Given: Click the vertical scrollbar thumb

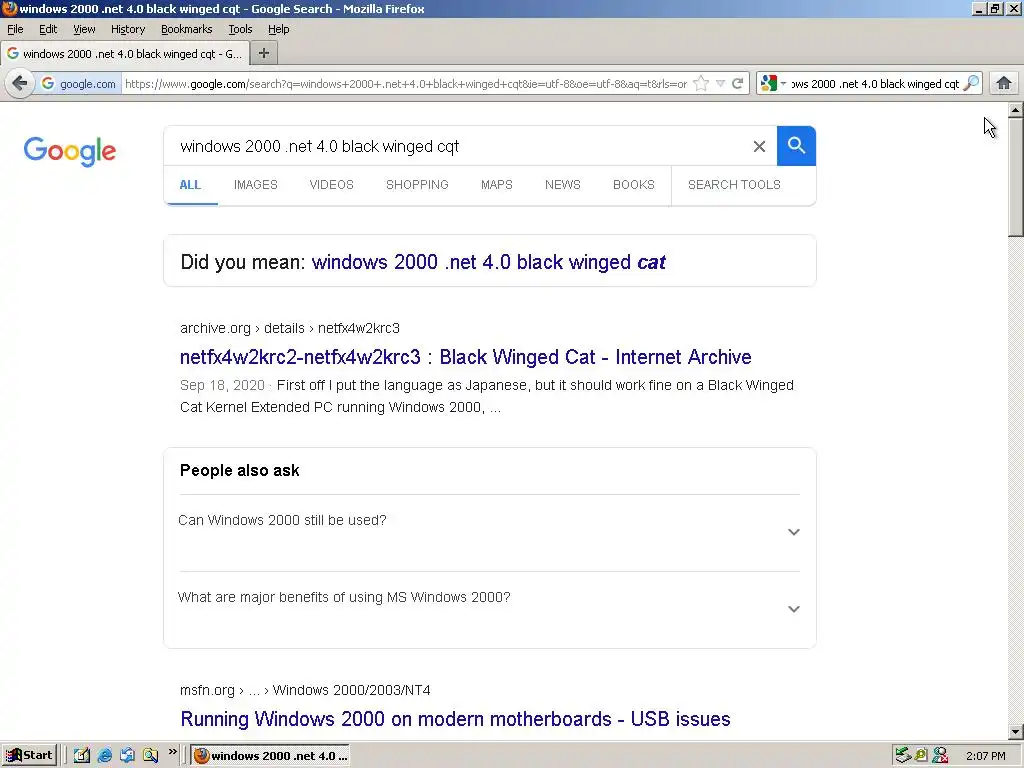Looking at the screenshot, I should pyautogui.click(x=1015, y=177).
